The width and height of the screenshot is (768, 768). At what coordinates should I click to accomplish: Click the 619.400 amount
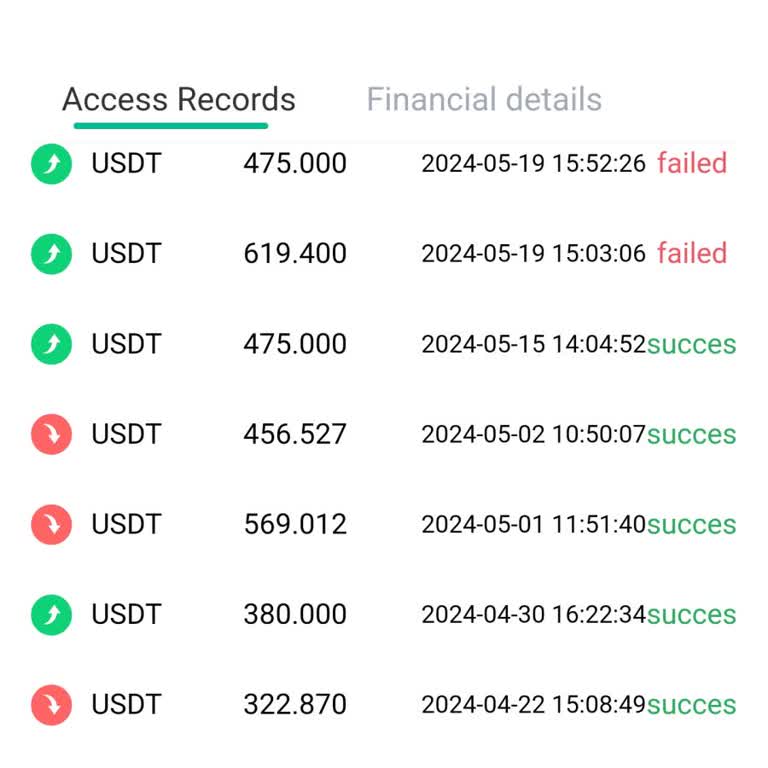[295, 254]
